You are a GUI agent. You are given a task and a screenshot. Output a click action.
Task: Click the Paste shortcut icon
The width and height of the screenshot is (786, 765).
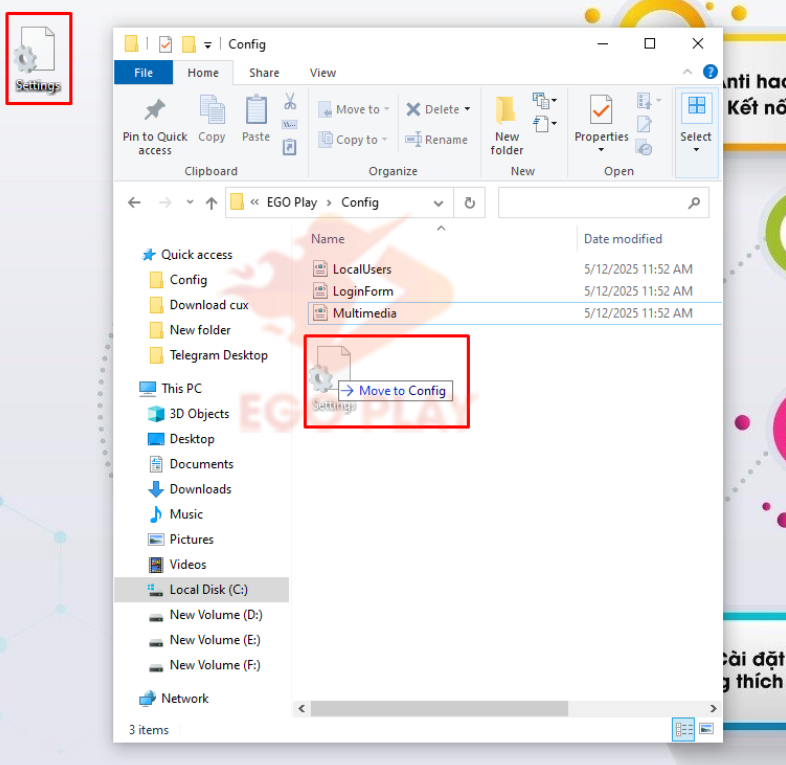coord(290,147)
